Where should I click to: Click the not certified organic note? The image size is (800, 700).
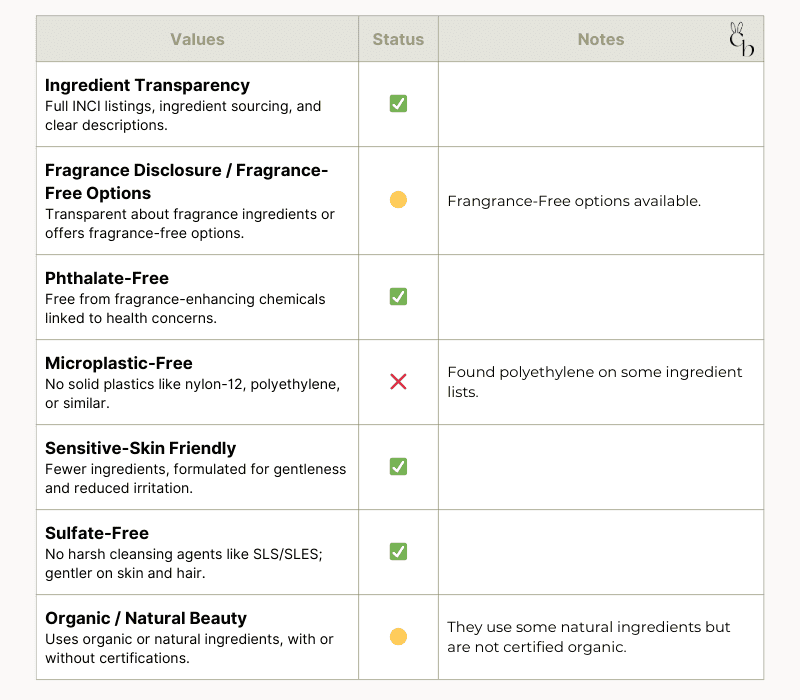tap(589, 637)
